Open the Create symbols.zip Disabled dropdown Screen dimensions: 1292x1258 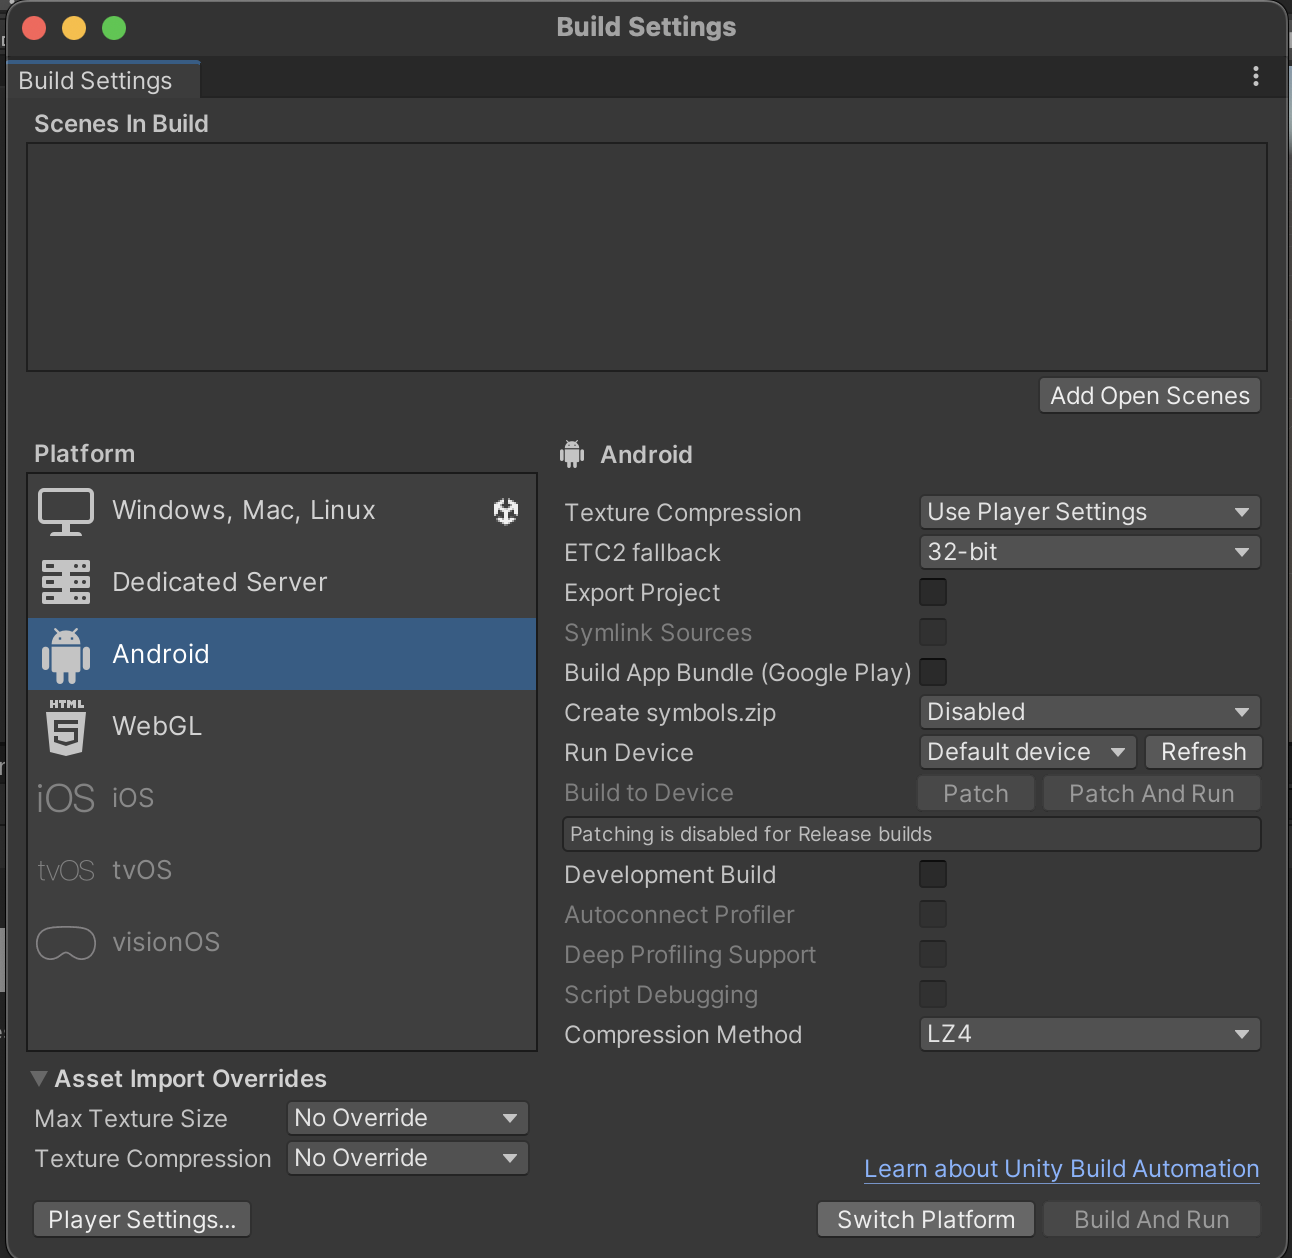(x=1090, y=712)
